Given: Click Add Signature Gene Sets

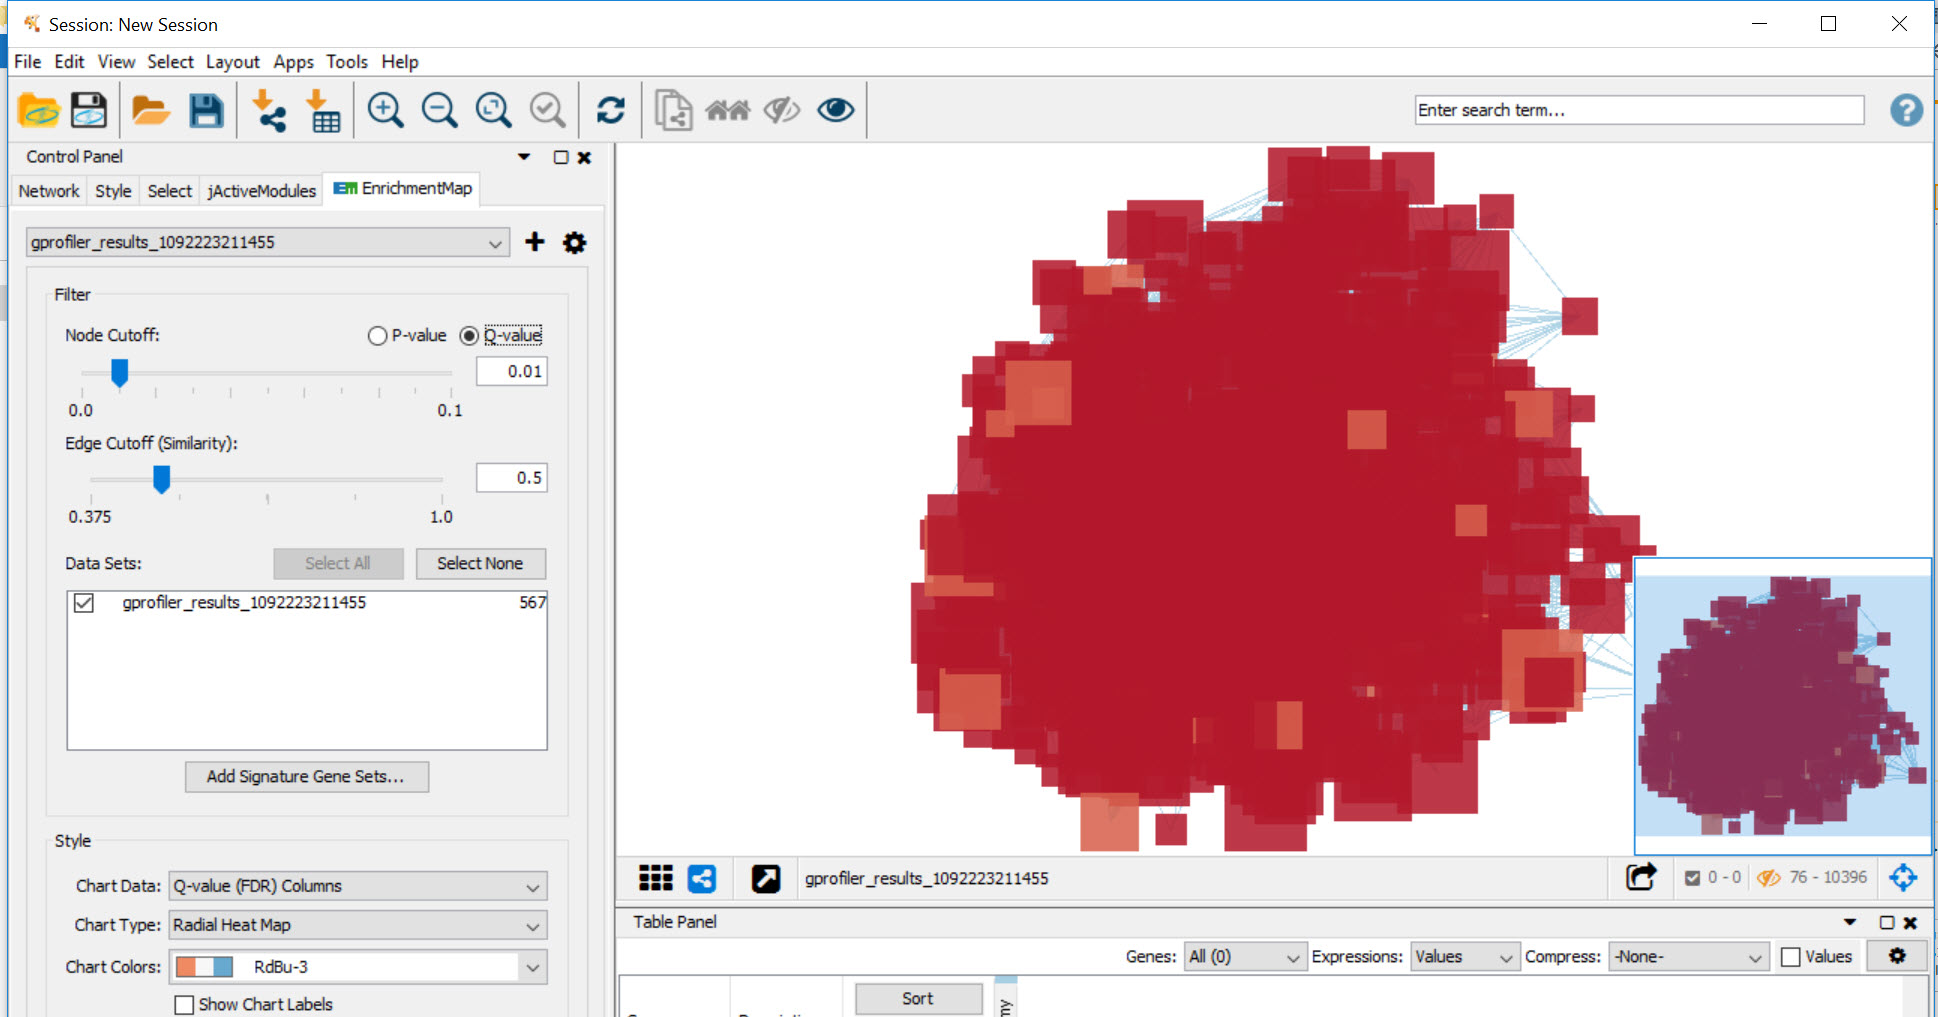Looking at the screenshot, I should pos(307,777).
